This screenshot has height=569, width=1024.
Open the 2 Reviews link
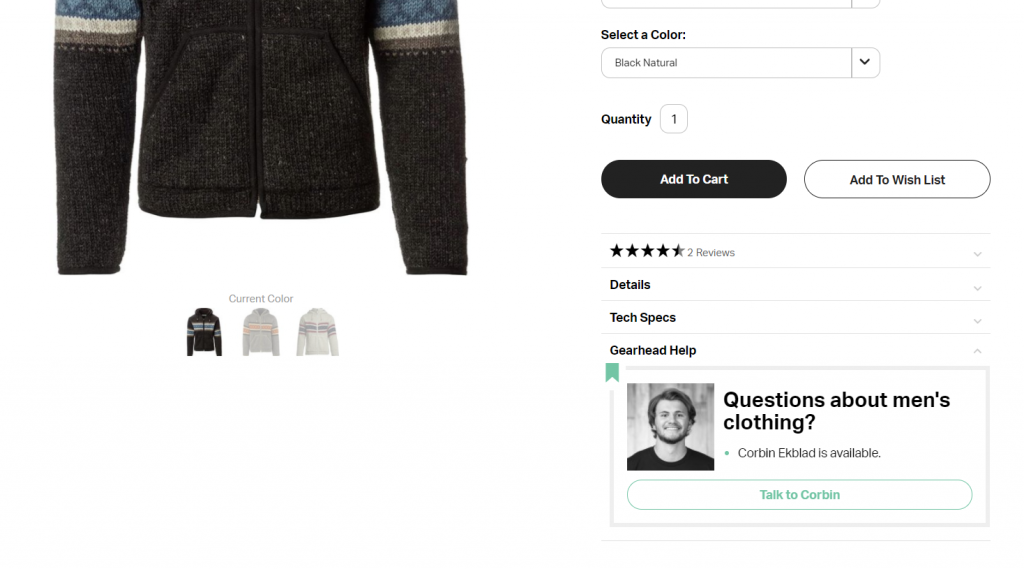[711, 253]
